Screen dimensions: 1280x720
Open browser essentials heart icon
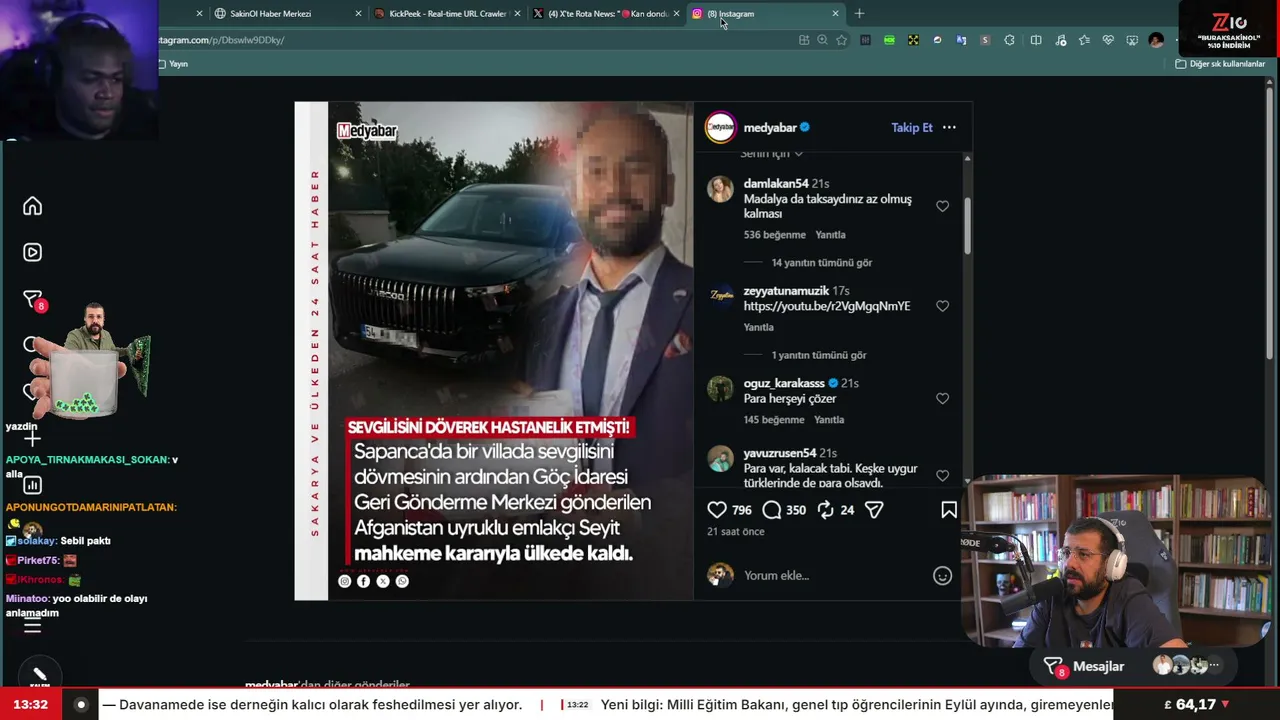(x=1108, y=40)
